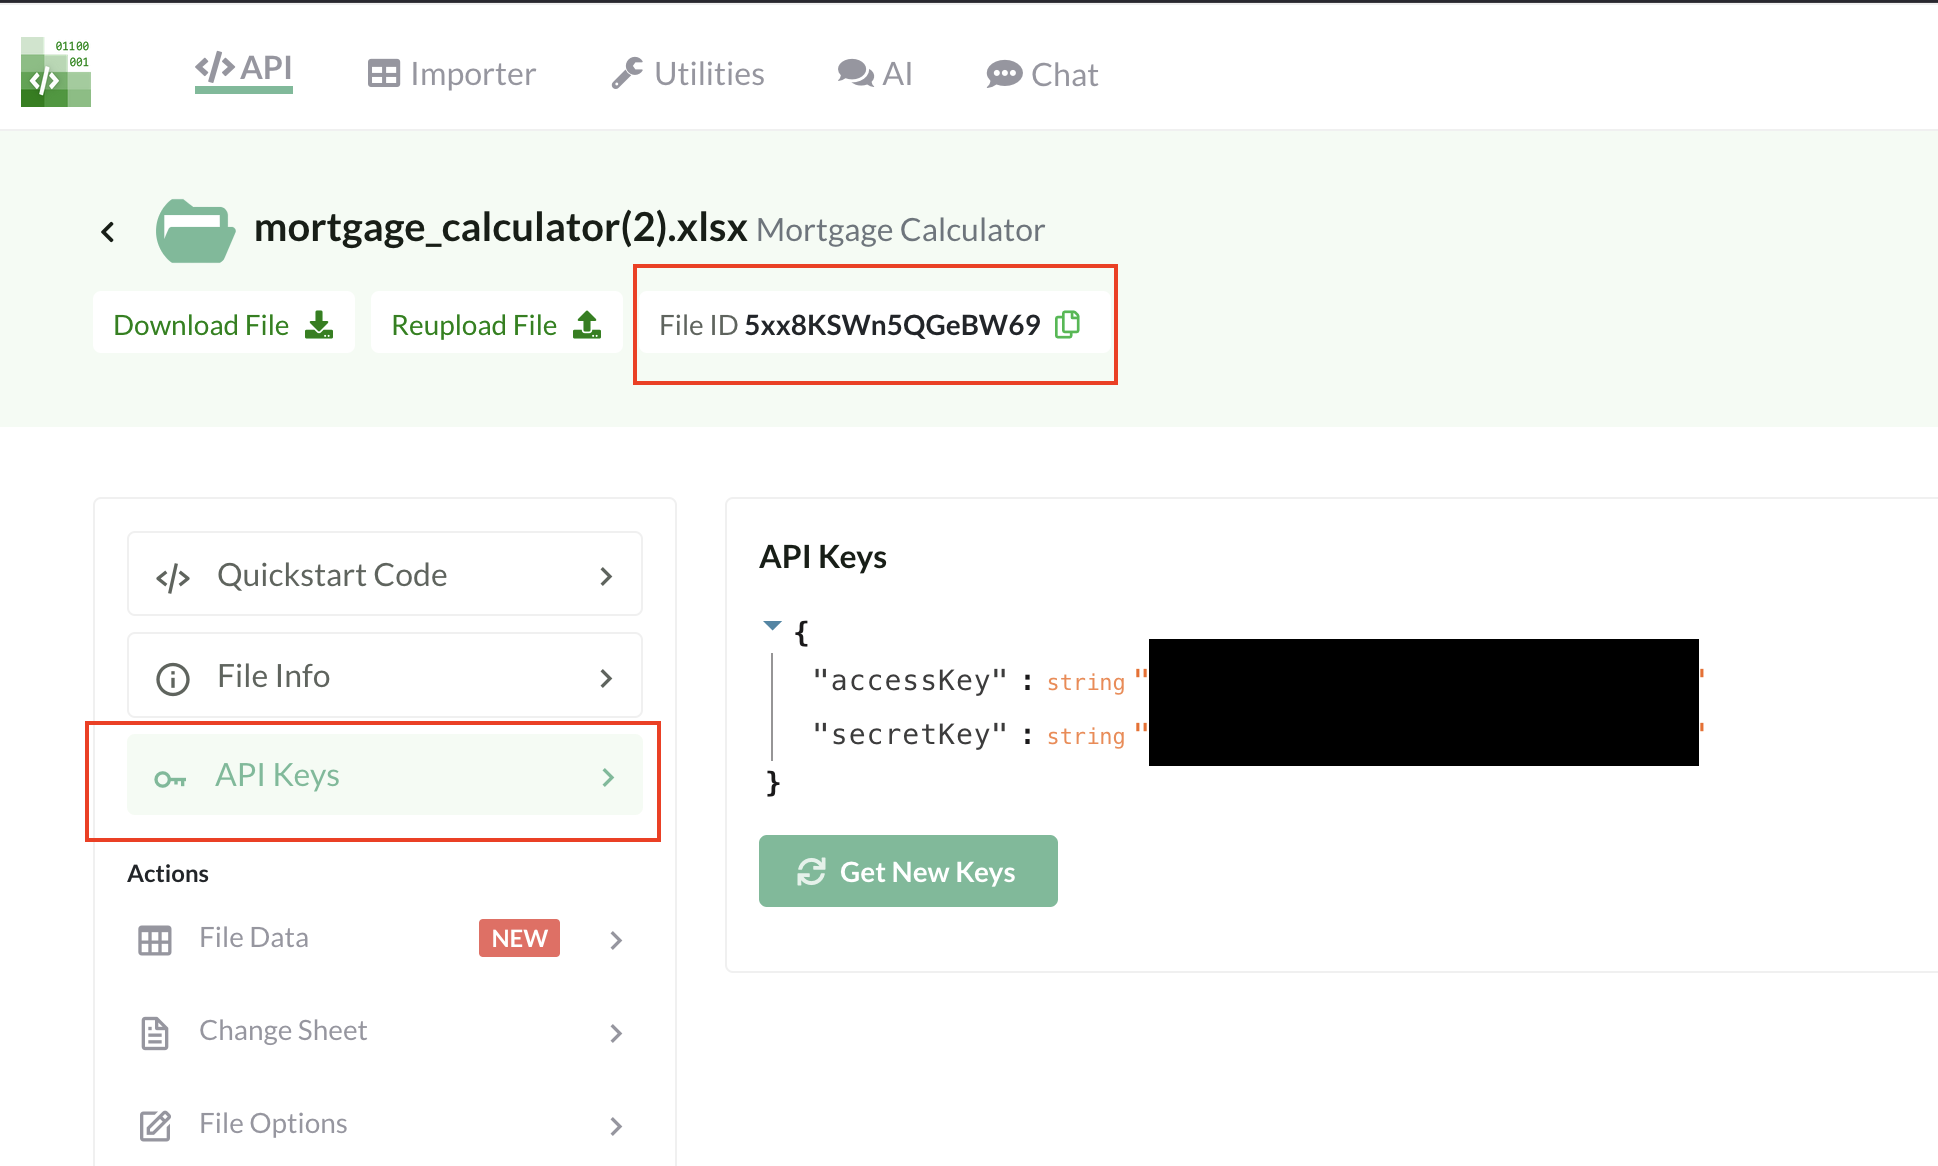Copy the File ID with clipboard icon
This screenshot has width=1938, height=1166.
click(1068, 324)
